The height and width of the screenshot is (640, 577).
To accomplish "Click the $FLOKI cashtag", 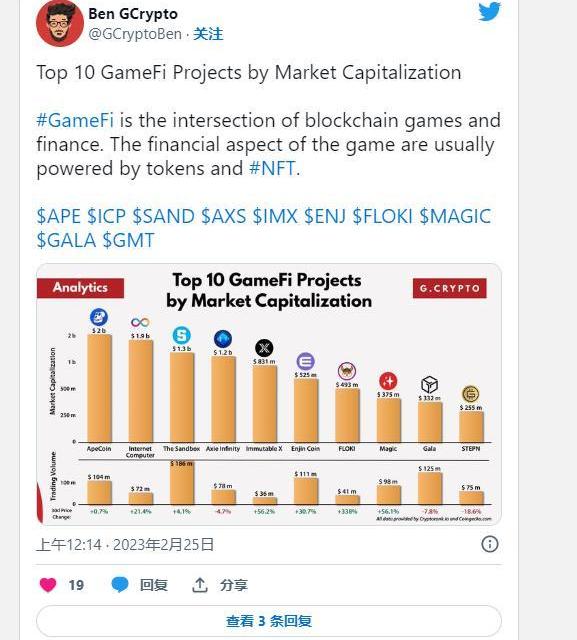I will click(x=382, y=216).
